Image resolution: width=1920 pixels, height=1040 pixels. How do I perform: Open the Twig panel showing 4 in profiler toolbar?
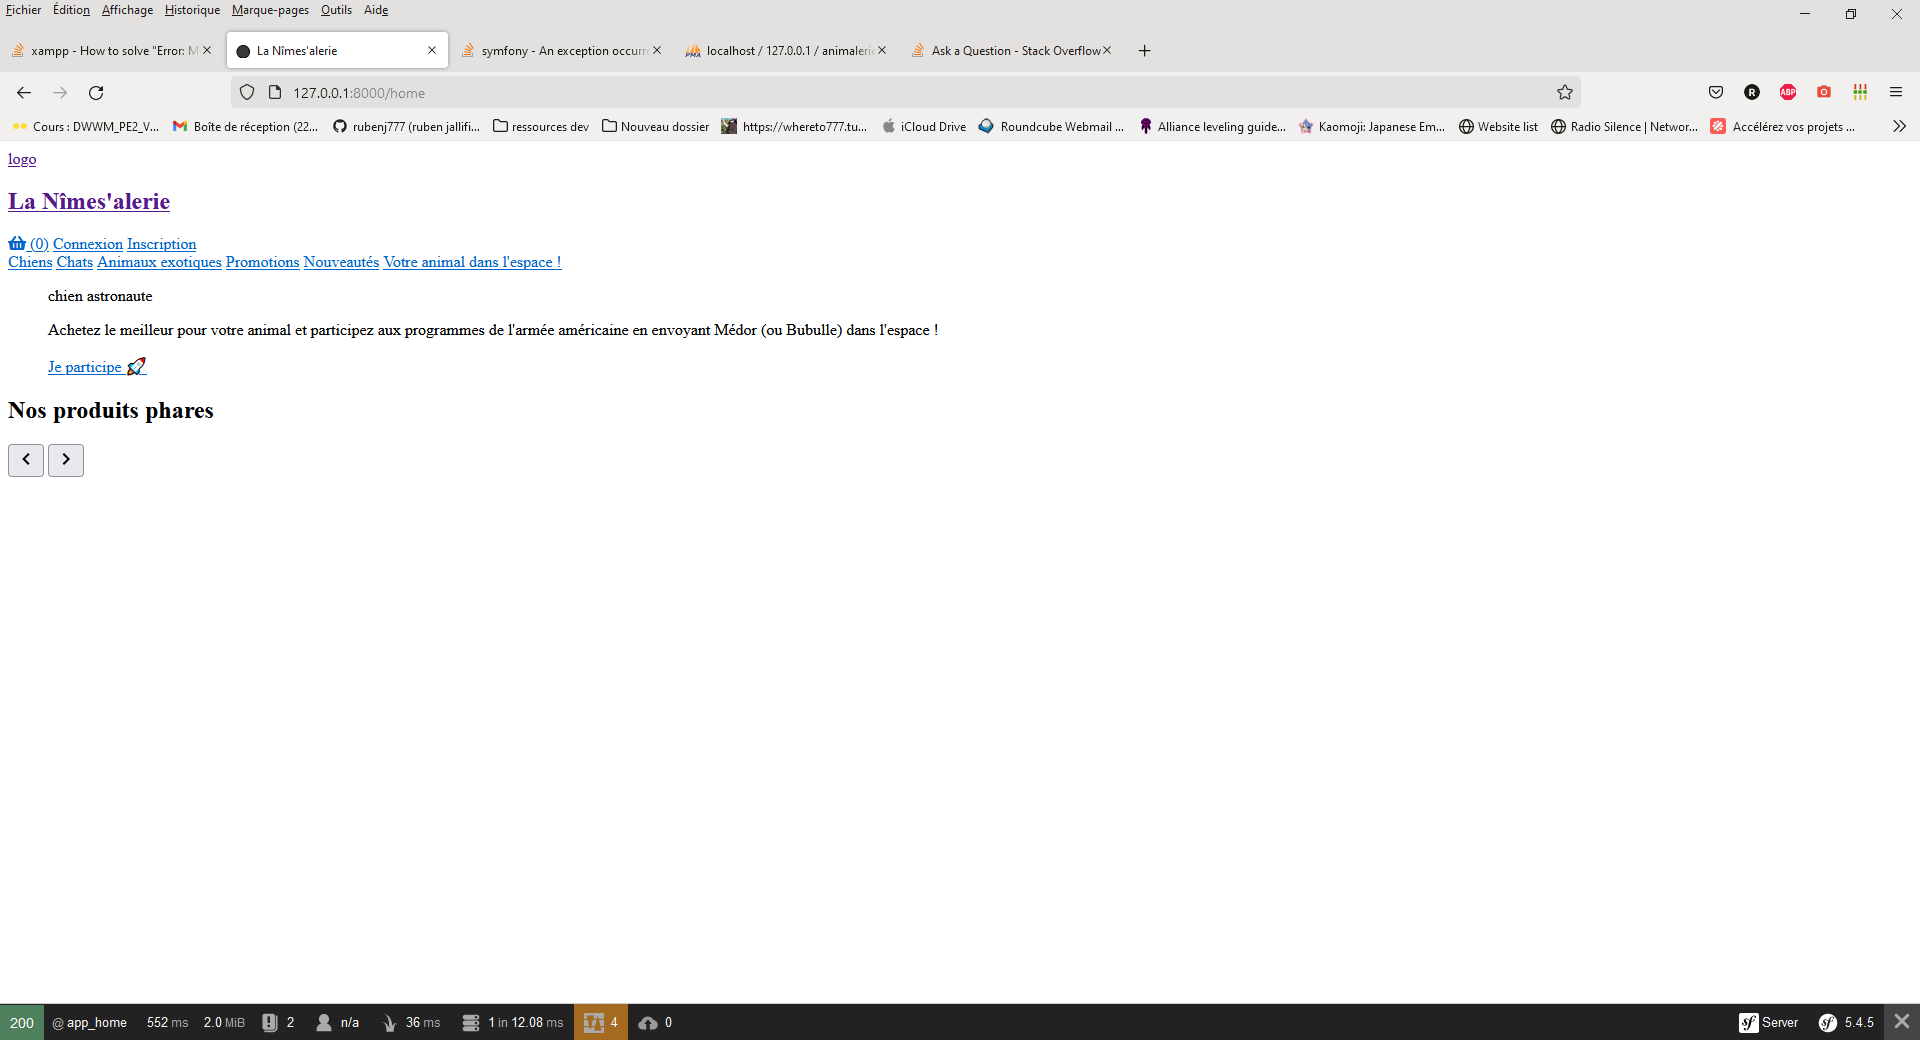(x=601, y=1022)
